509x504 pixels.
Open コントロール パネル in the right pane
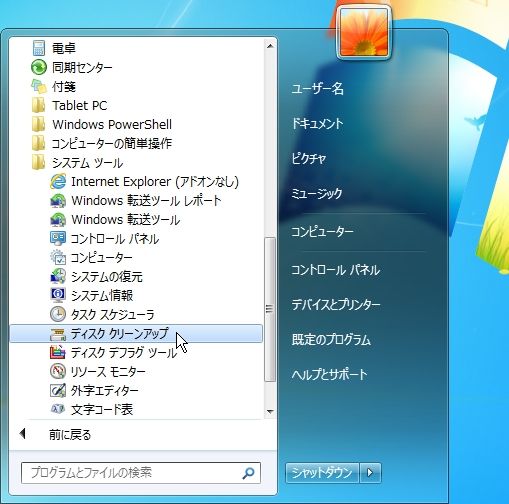335,270
